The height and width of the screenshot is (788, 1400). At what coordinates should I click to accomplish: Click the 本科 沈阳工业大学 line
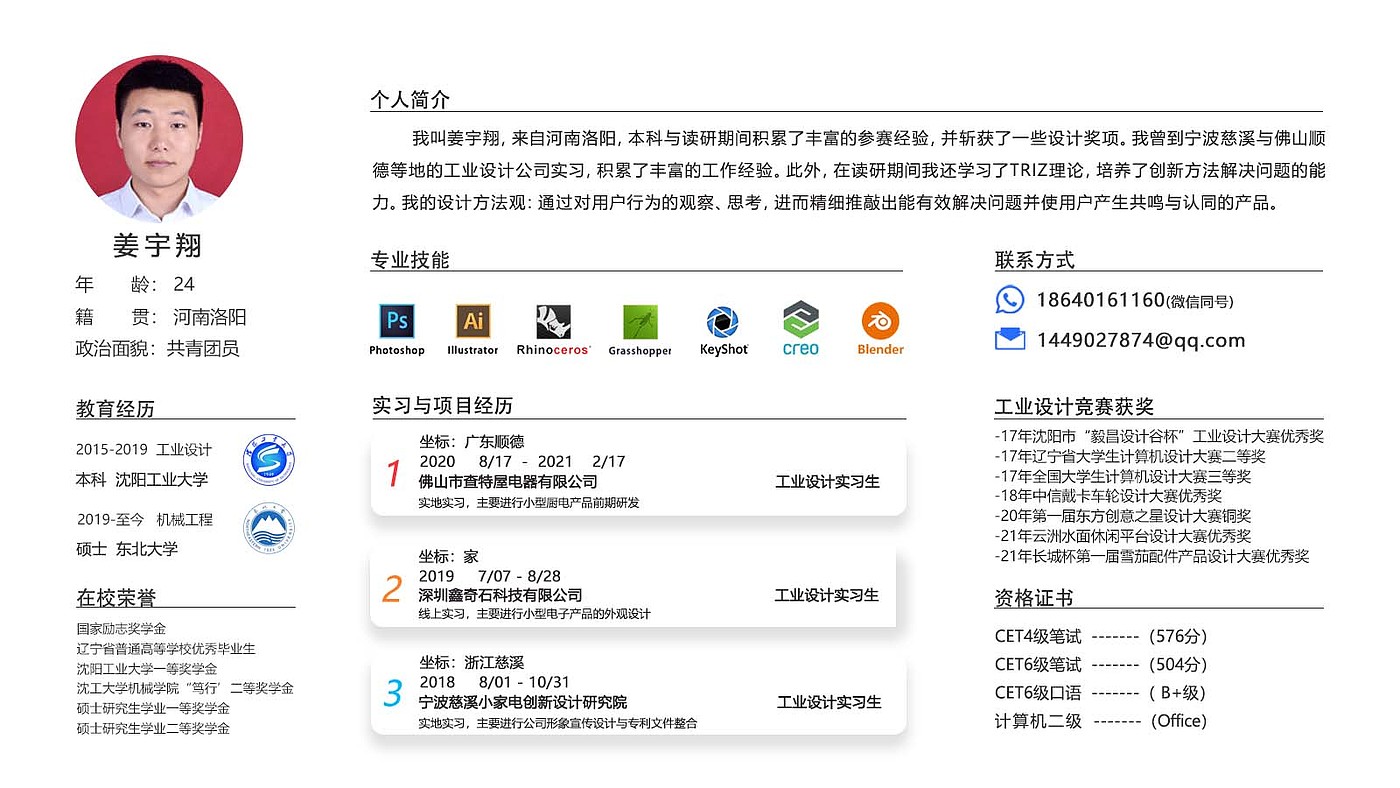click(x=142, y=480)
